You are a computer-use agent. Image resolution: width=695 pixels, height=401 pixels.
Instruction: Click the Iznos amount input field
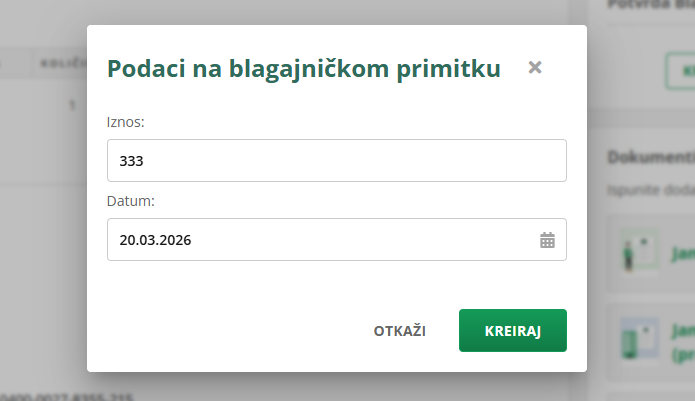click(336, 160)
